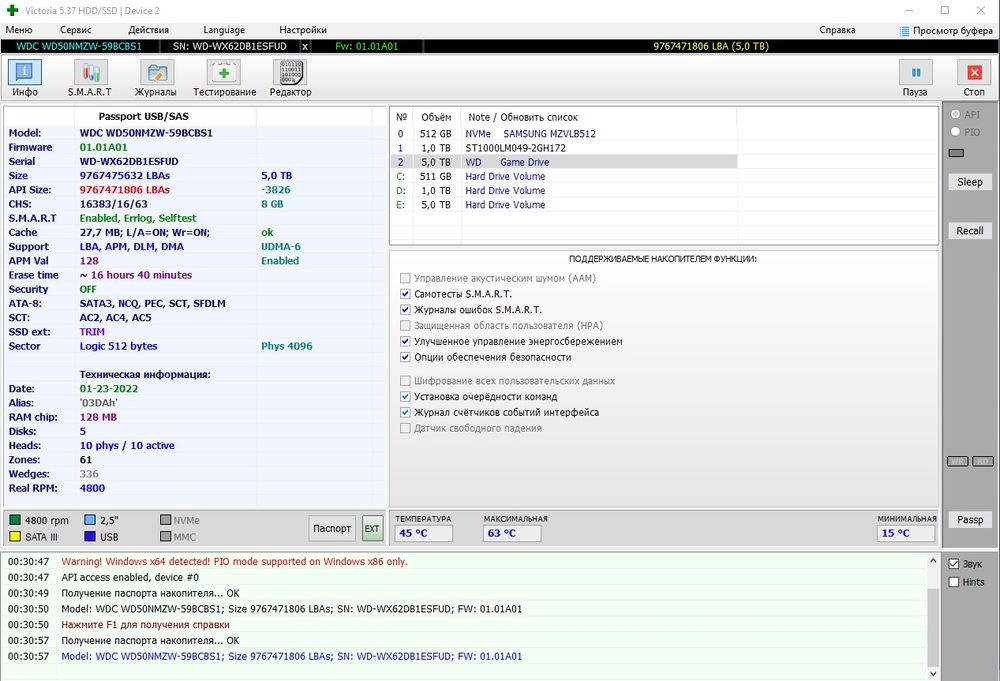Select the E: Hard Drive Volume row

564,205
